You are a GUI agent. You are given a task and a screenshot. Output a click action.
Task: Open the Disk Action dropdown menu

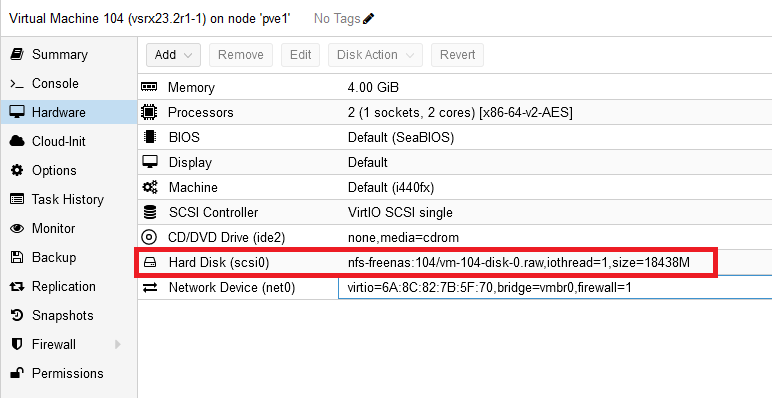click(375, 55)
